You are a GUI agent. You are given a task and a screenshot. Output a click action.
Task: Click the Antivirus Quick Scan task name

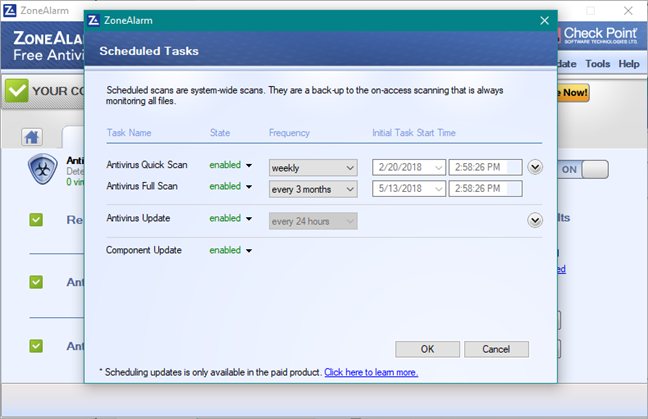pyautogui.click(x=147, y=165)
